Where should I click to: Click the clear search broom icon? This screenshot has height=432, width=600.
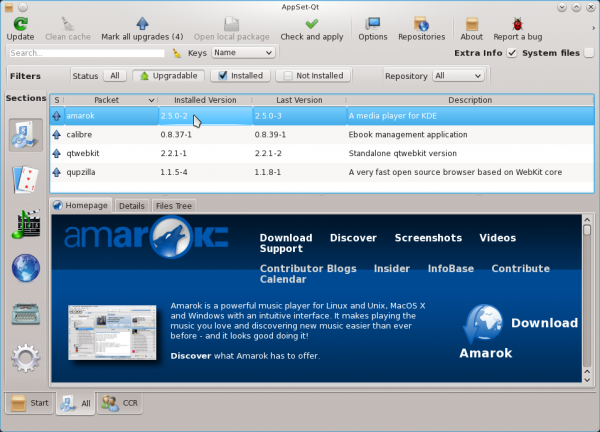pos(176,53)
